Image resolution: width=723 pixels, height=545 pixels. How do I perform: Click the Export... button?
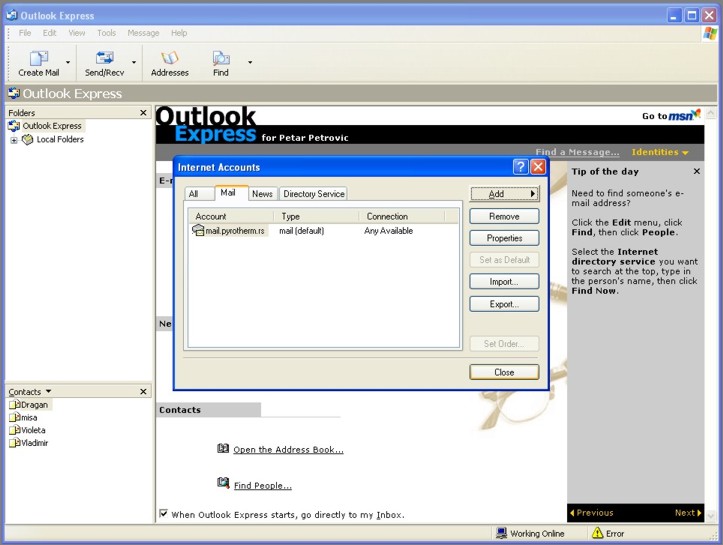[504, 304]
